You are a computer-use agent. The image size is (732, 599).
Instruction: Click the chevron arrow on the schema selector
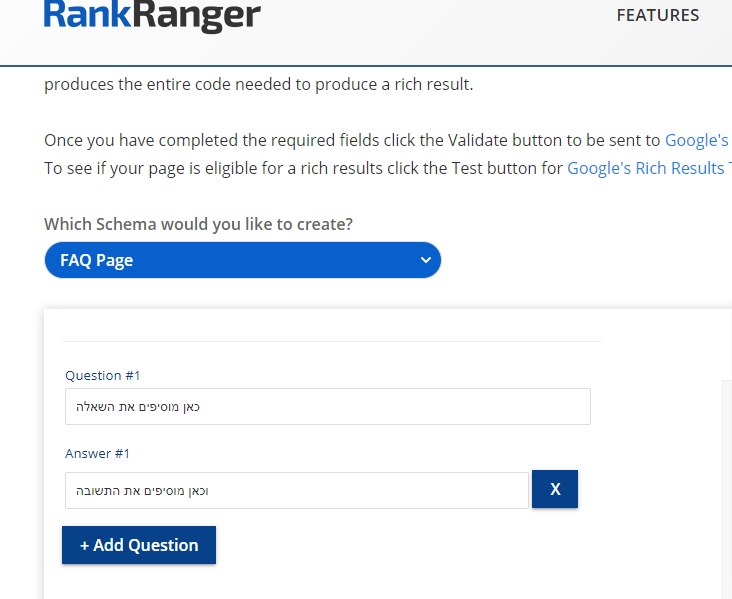426,260
